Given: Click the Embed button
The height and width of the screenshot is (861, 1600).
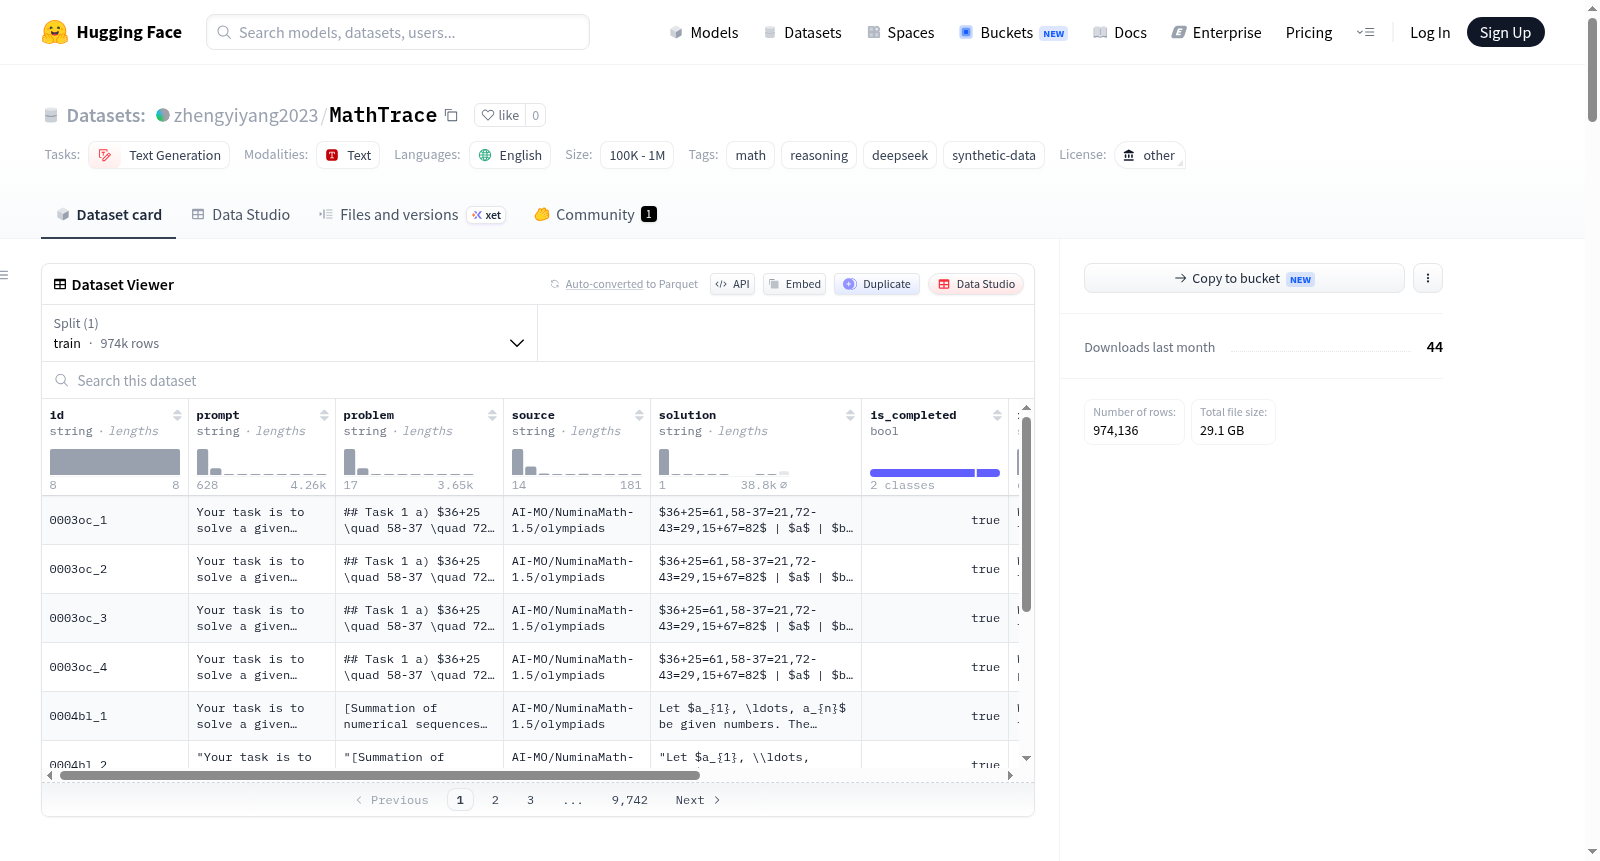Looking at the screenshot, I should (x=795, y=284).
